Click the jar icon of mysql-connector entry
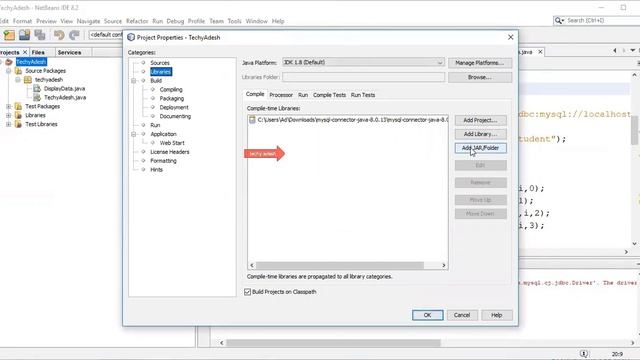This screenshot has height=360, width=640. click(252, 120)
